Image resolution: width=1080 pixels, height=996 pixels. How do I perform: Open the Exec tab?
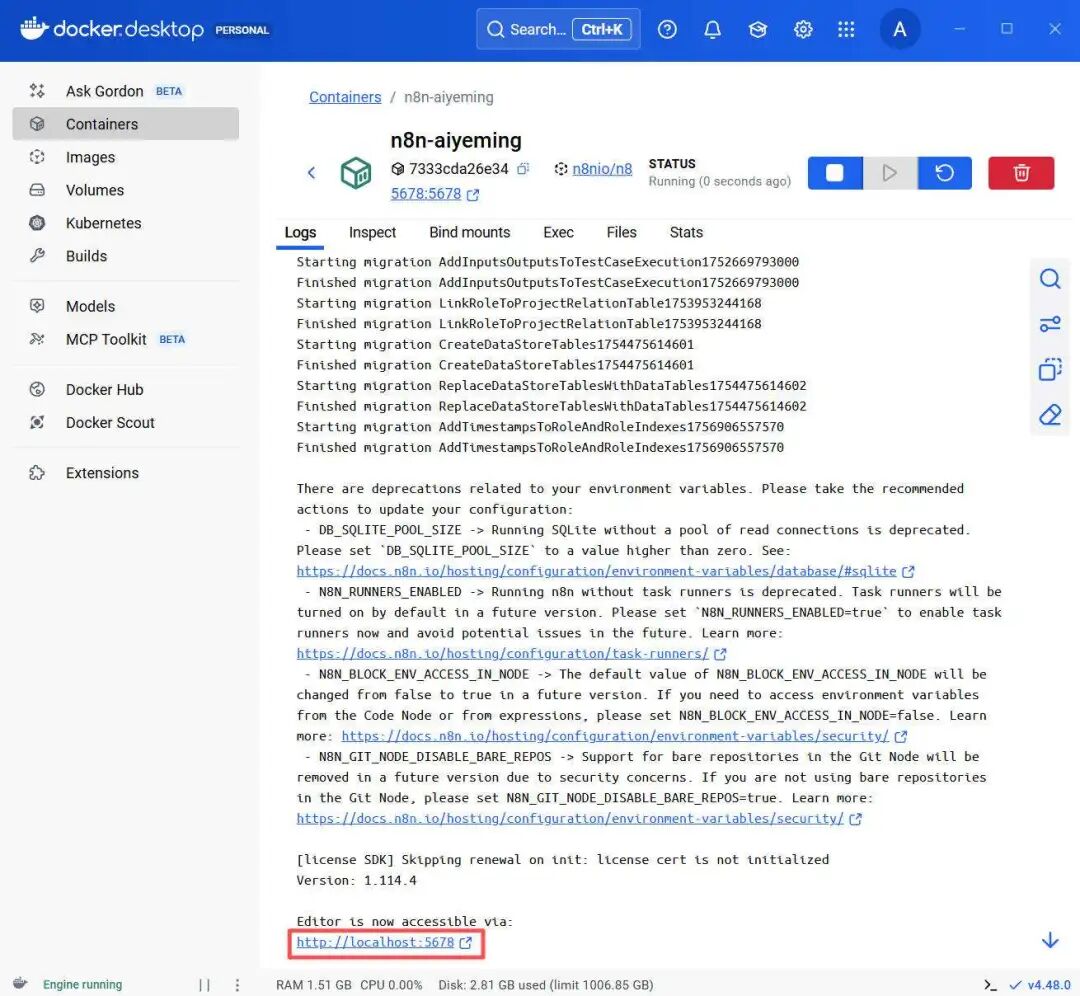pyautogui.click(x=558, y=233)
